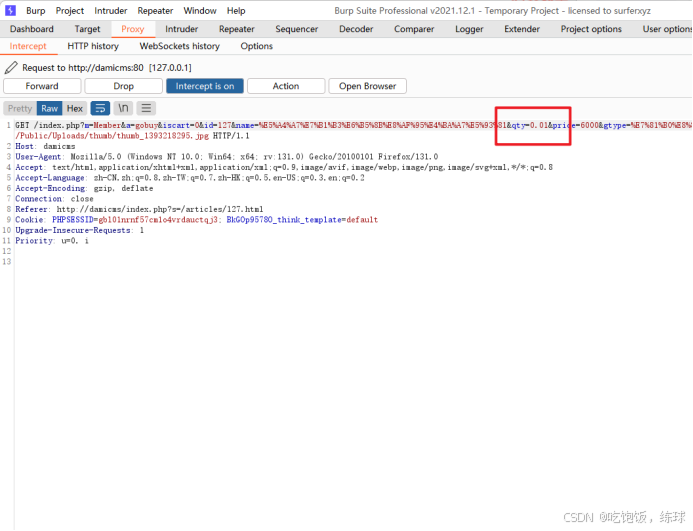Open the proxy Options sub-tab
The height and width of the screenshot is (531, 693).
[x=256, y=46]
